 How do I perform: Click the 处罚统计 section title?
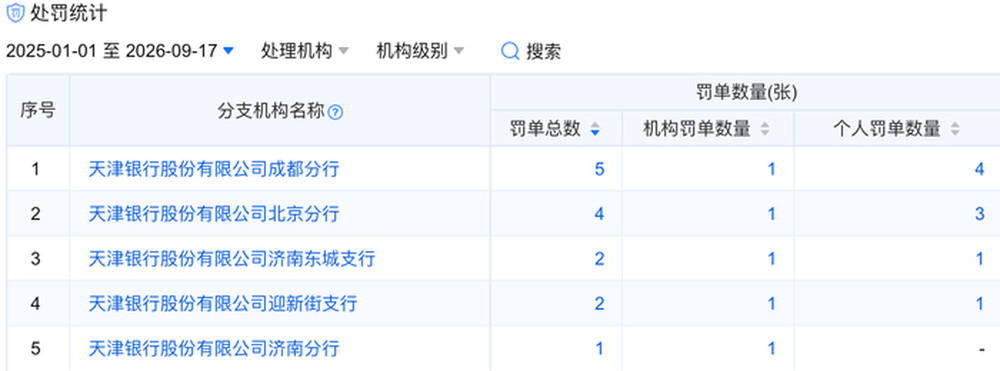click(70, 13)
